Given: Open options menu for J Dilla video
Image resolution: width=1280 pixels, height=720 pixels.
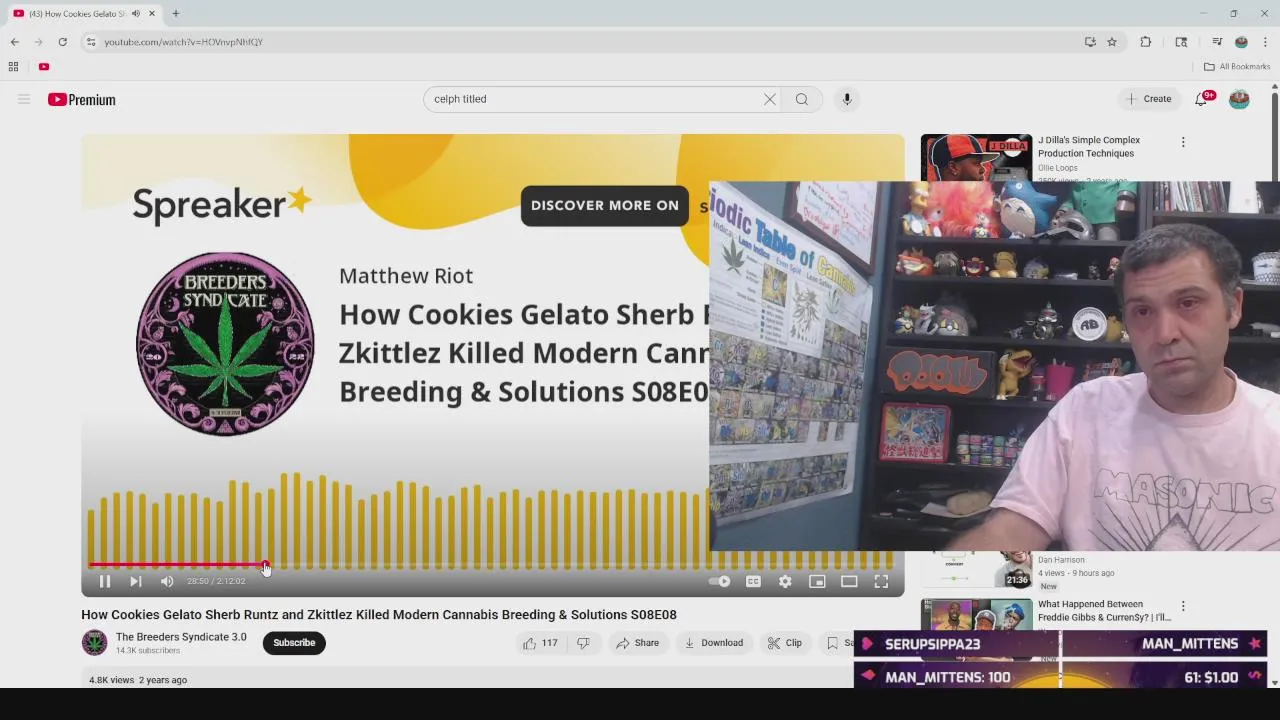Looking at the screenshot, I should (x=1183, y=142).
